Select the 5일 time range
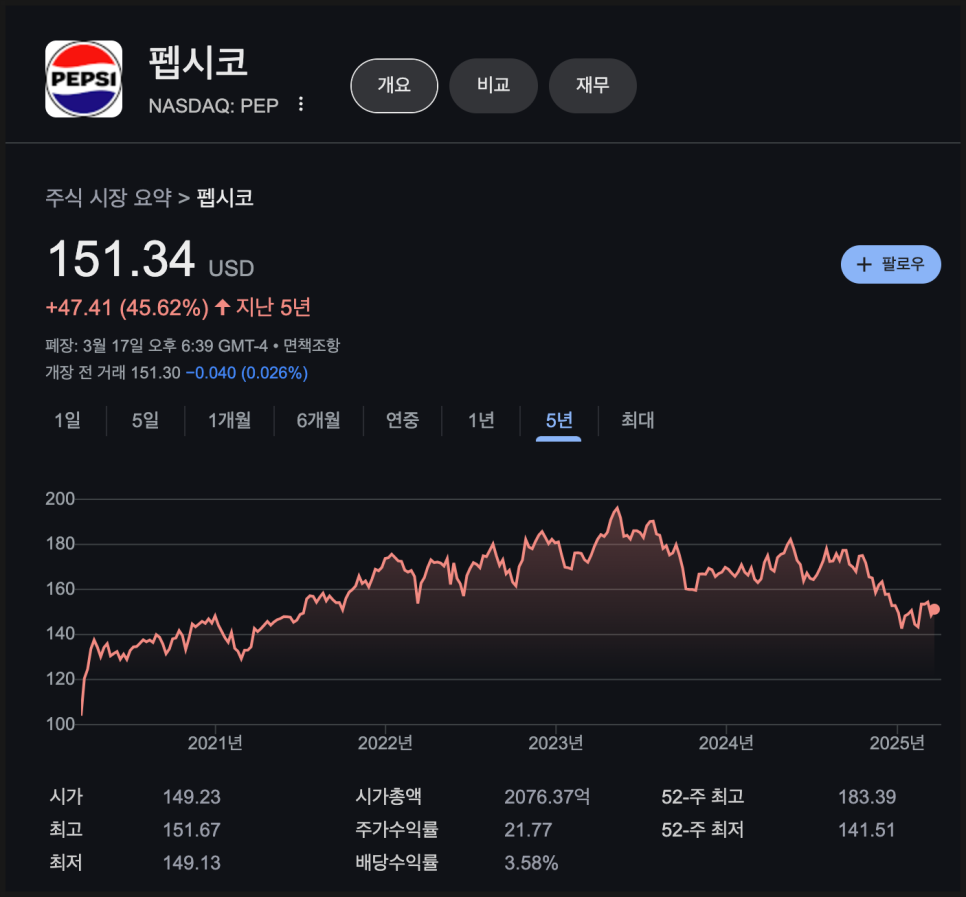This screenshot has height=897, width=966. click(x=145, y=420)
